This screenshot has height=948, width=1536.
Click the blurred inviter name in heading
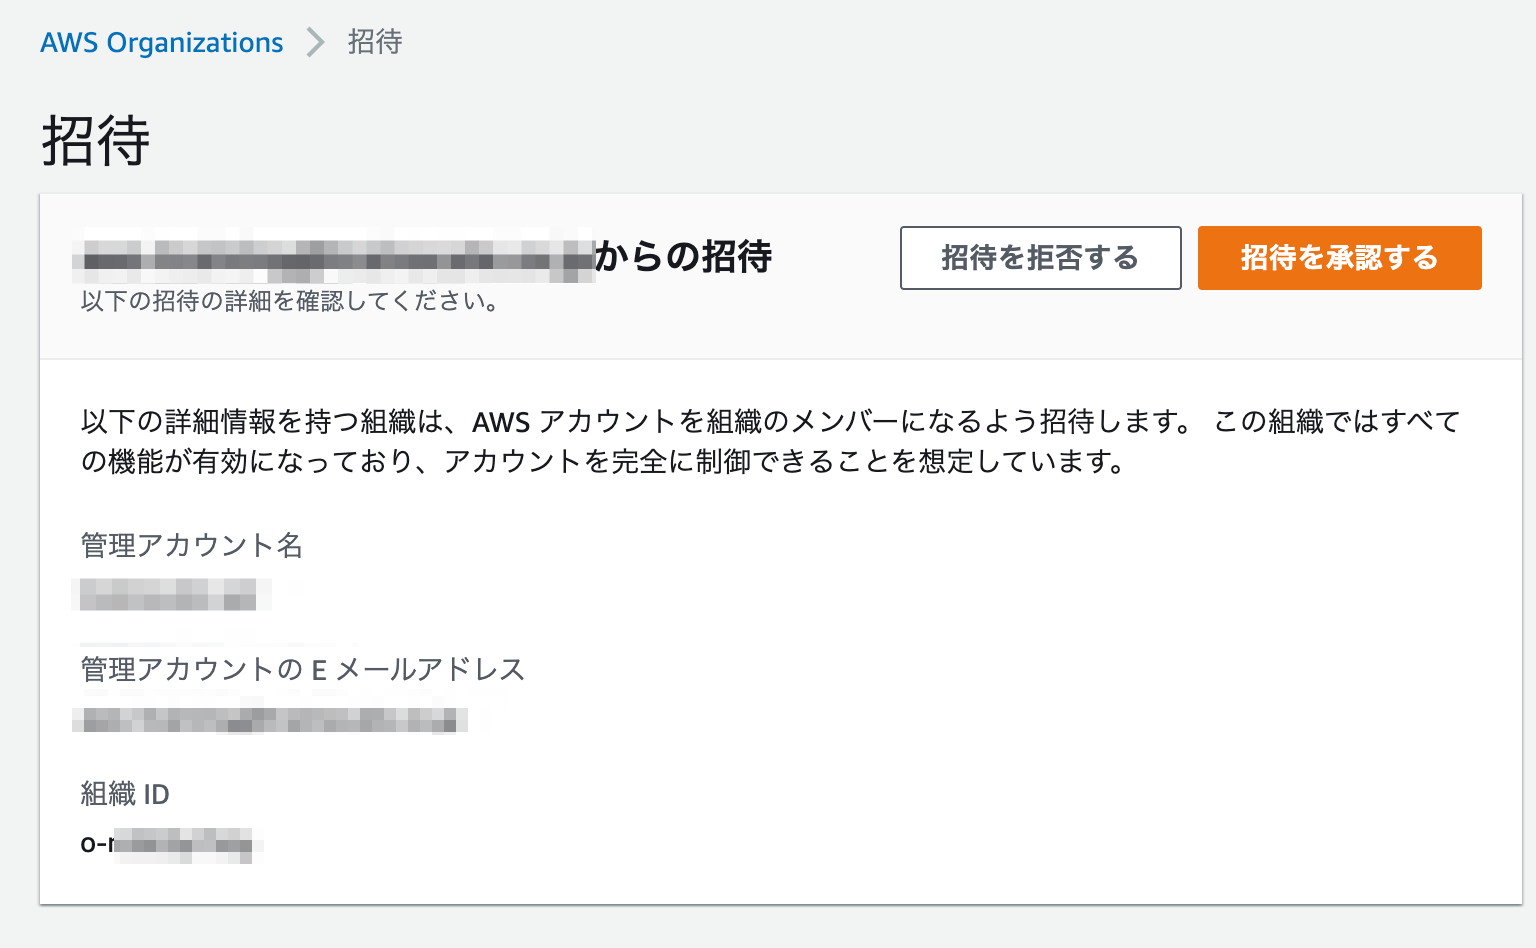334,256
